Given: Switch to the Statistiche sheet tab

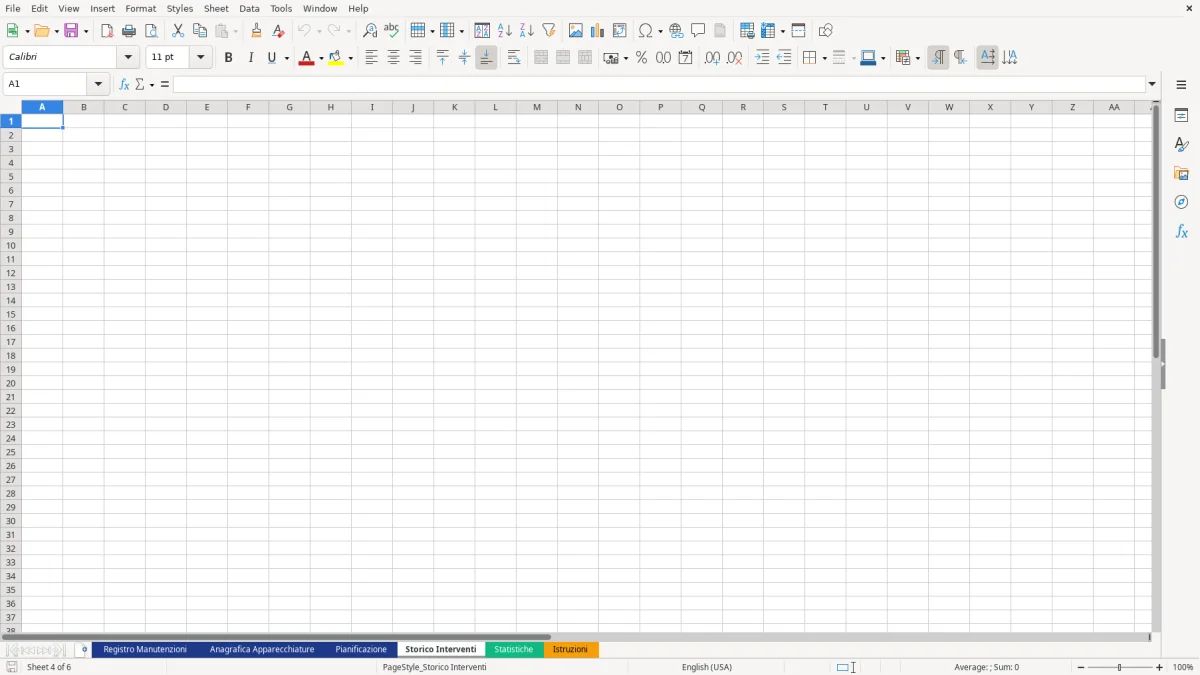Looking at the screenshot, I should click(514, 649).
